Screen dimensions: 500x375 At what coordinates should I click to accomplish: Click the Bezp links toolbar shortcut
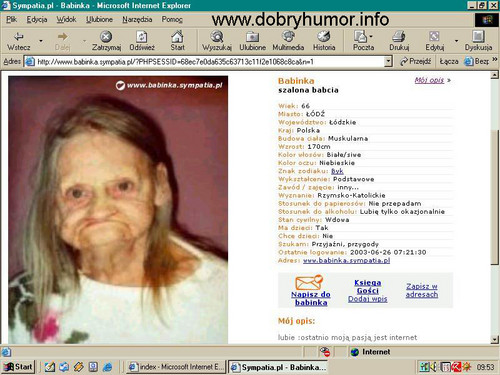(477, 61)
